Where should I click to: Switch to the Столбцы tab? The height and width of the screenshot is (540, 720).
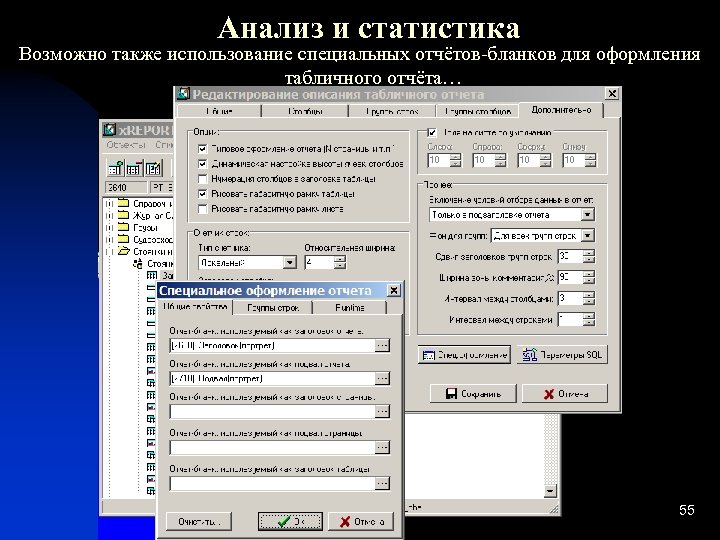305,111
